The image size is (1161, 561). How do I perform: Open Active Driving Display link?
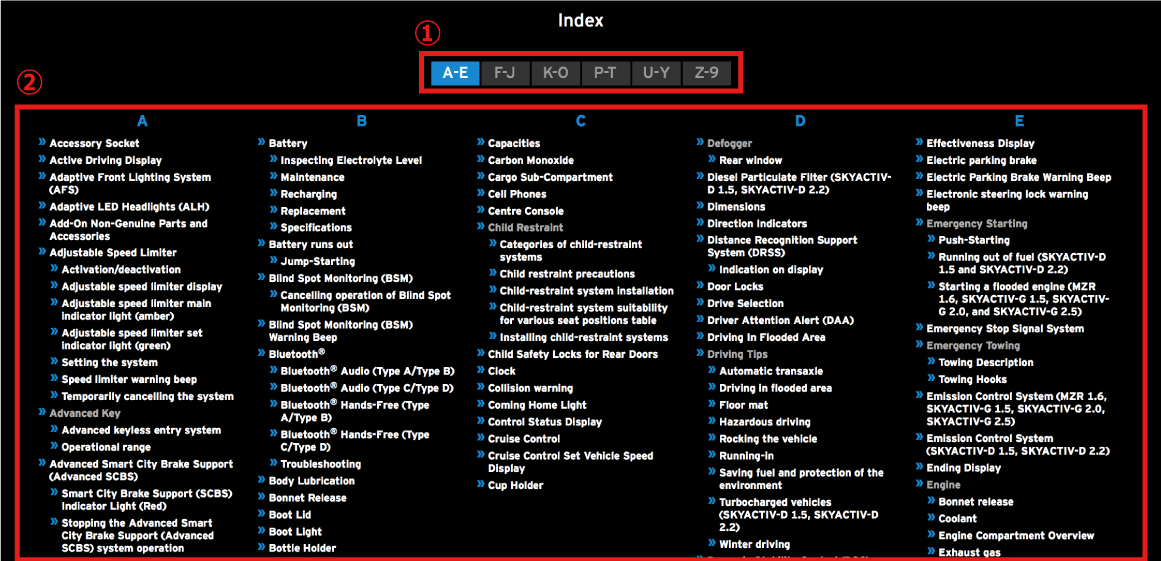tap(105, 161)
